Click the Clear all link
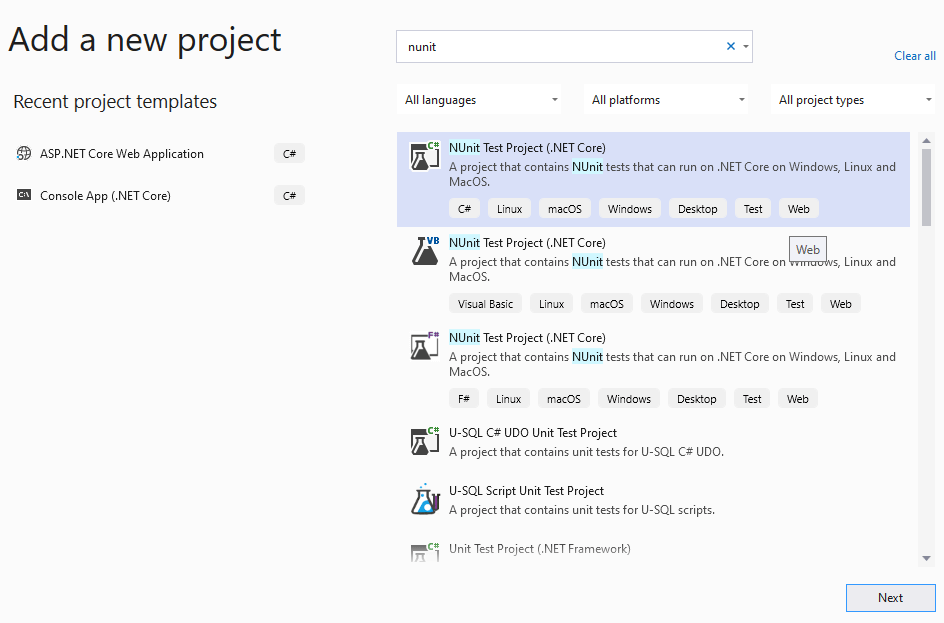Viewport: 944px width, 623px height. tap(914, 56)
